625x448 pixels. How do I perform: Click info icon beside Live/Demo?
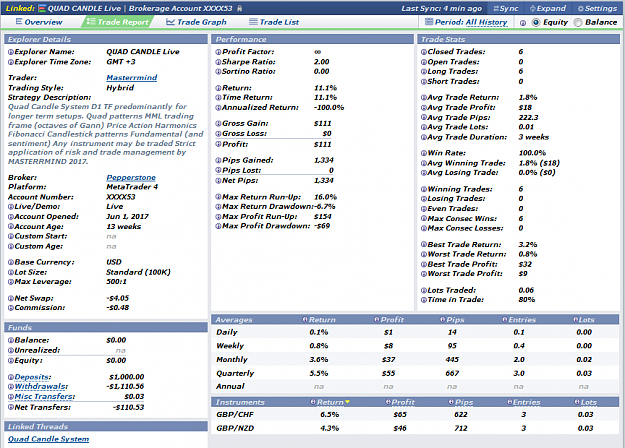[11, 206]
